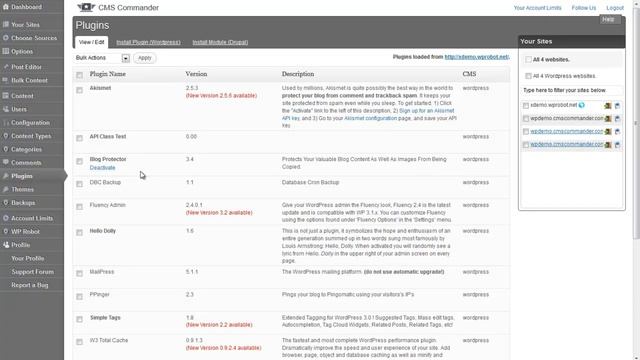Click the Version column header
The width and height of the screenshot is (640, 360).
(196, 74)
